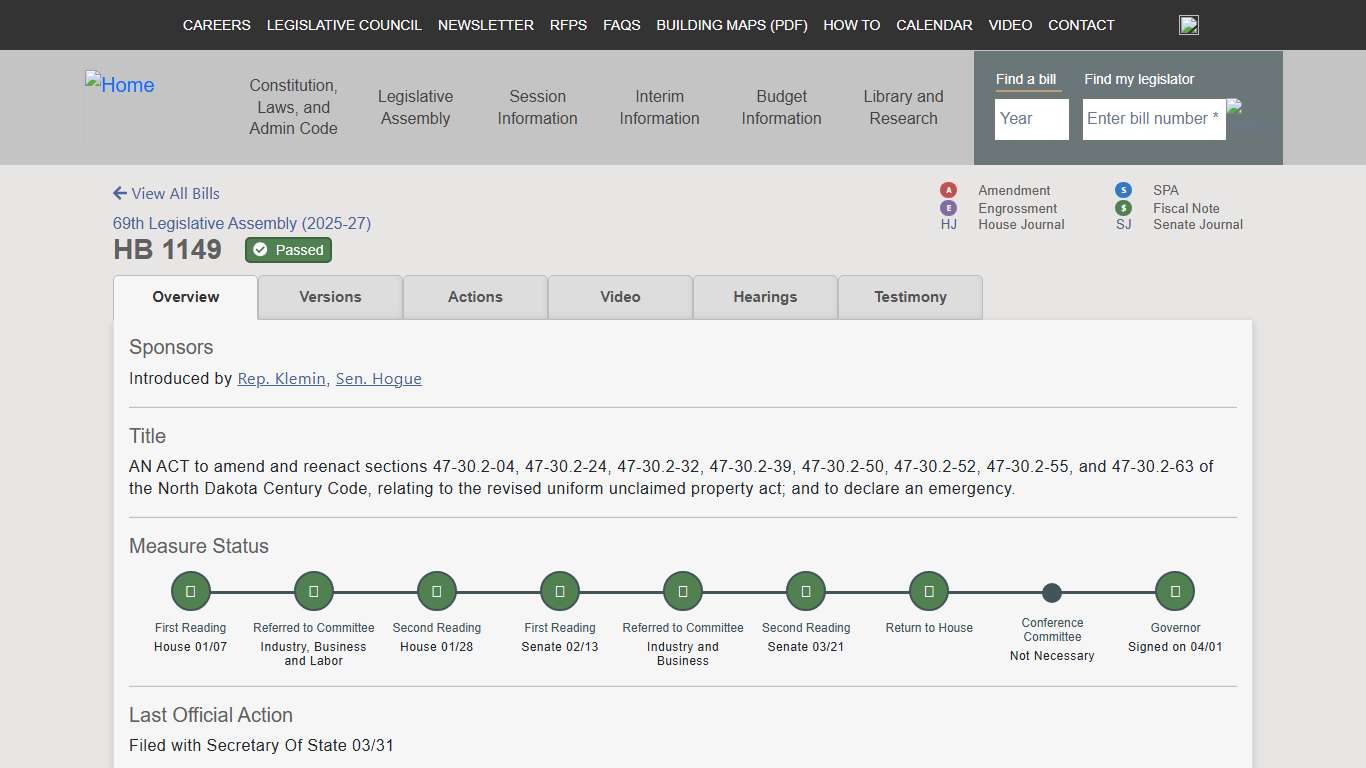Select the Find my legislator tab
The height and width of the screenshot is (768, 1366).
[x=1138, y=79]
